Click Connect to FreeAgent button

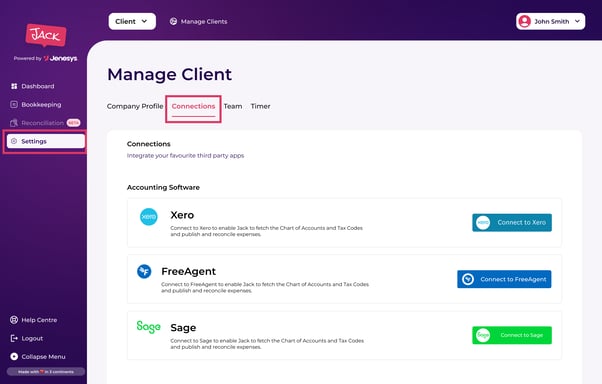504,279
